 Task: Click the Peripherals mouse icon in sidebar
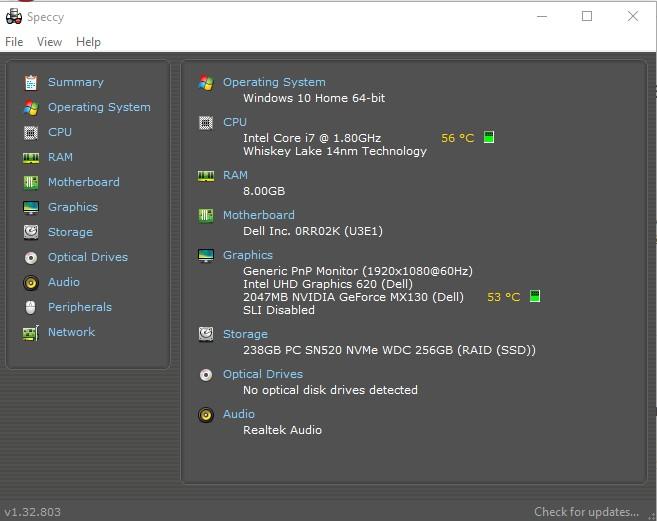(31, 307)
